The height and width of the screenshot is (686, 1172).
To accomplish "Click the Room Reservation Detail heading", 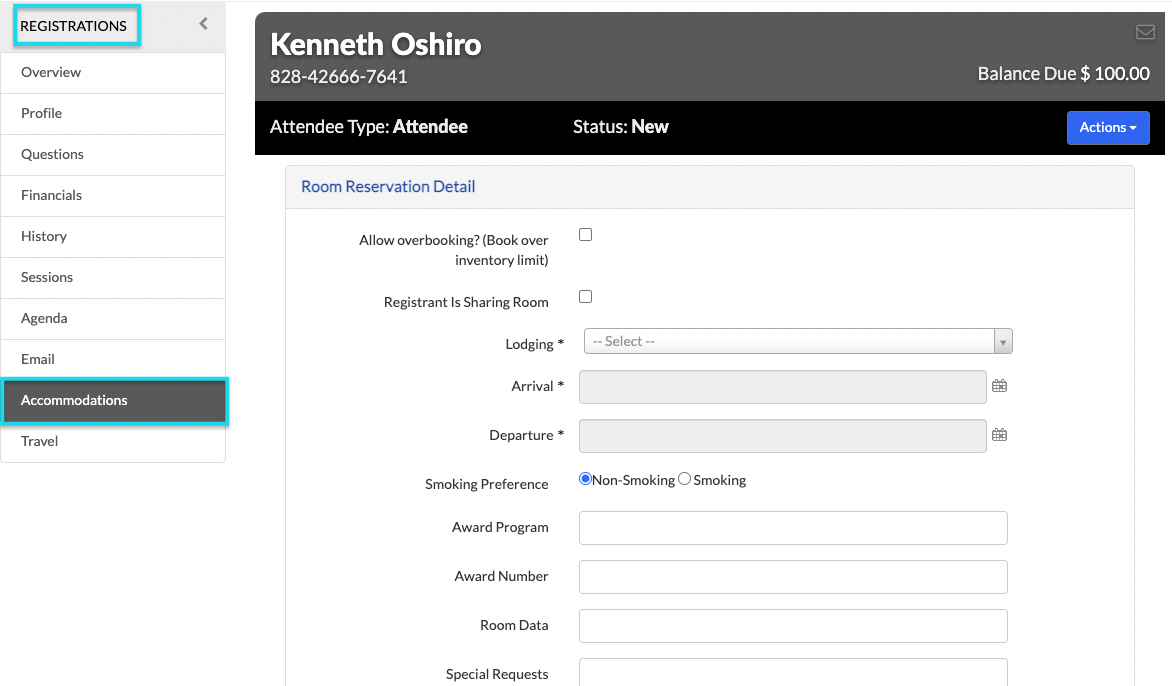I will tap(388, 187).
